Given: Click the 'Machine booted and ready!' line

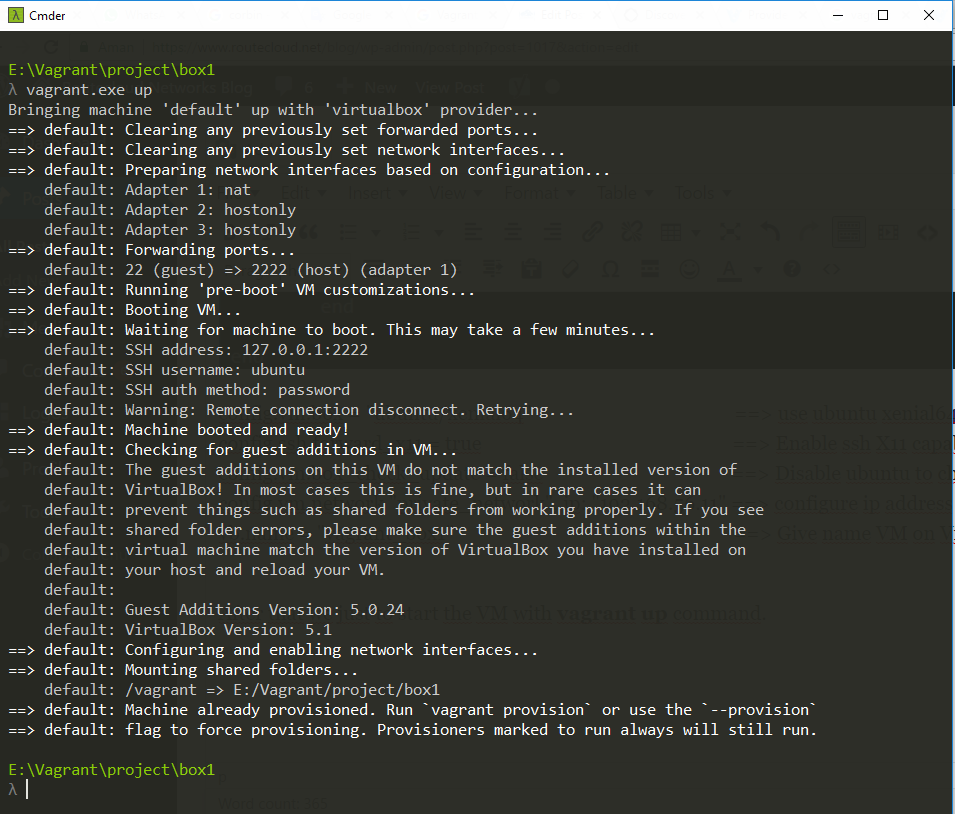Looking at the screenshot, I should 178,430.
